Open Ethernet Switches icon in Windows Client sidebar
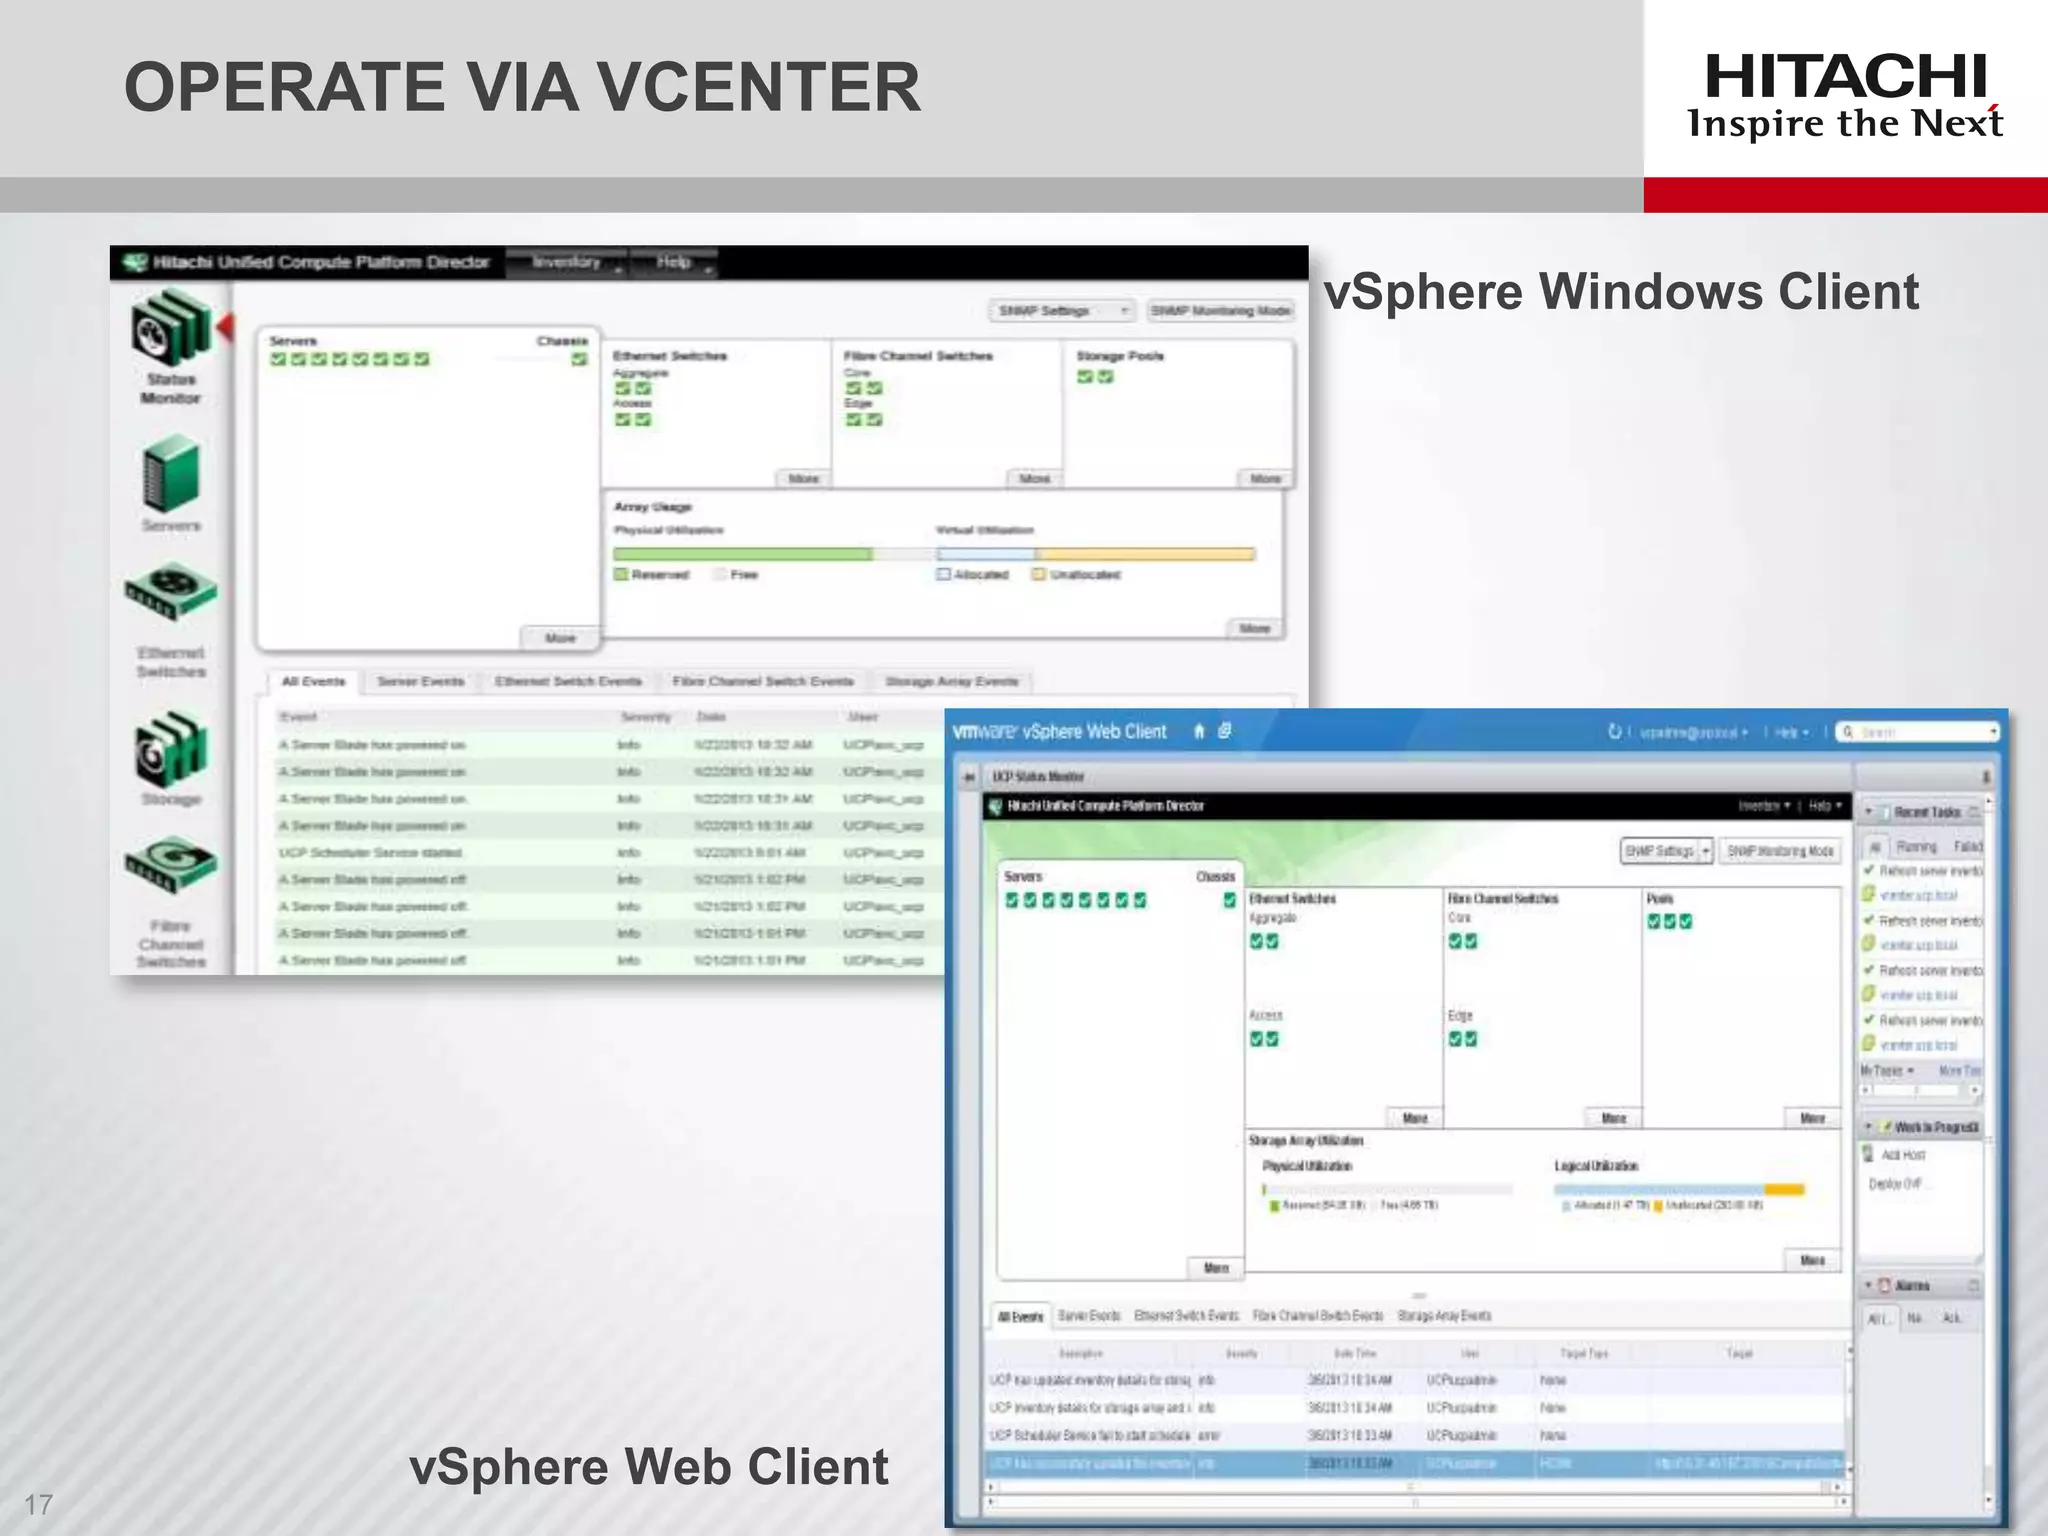The height and width of the screenshot is (1536, 2048). tap(171, 592)
